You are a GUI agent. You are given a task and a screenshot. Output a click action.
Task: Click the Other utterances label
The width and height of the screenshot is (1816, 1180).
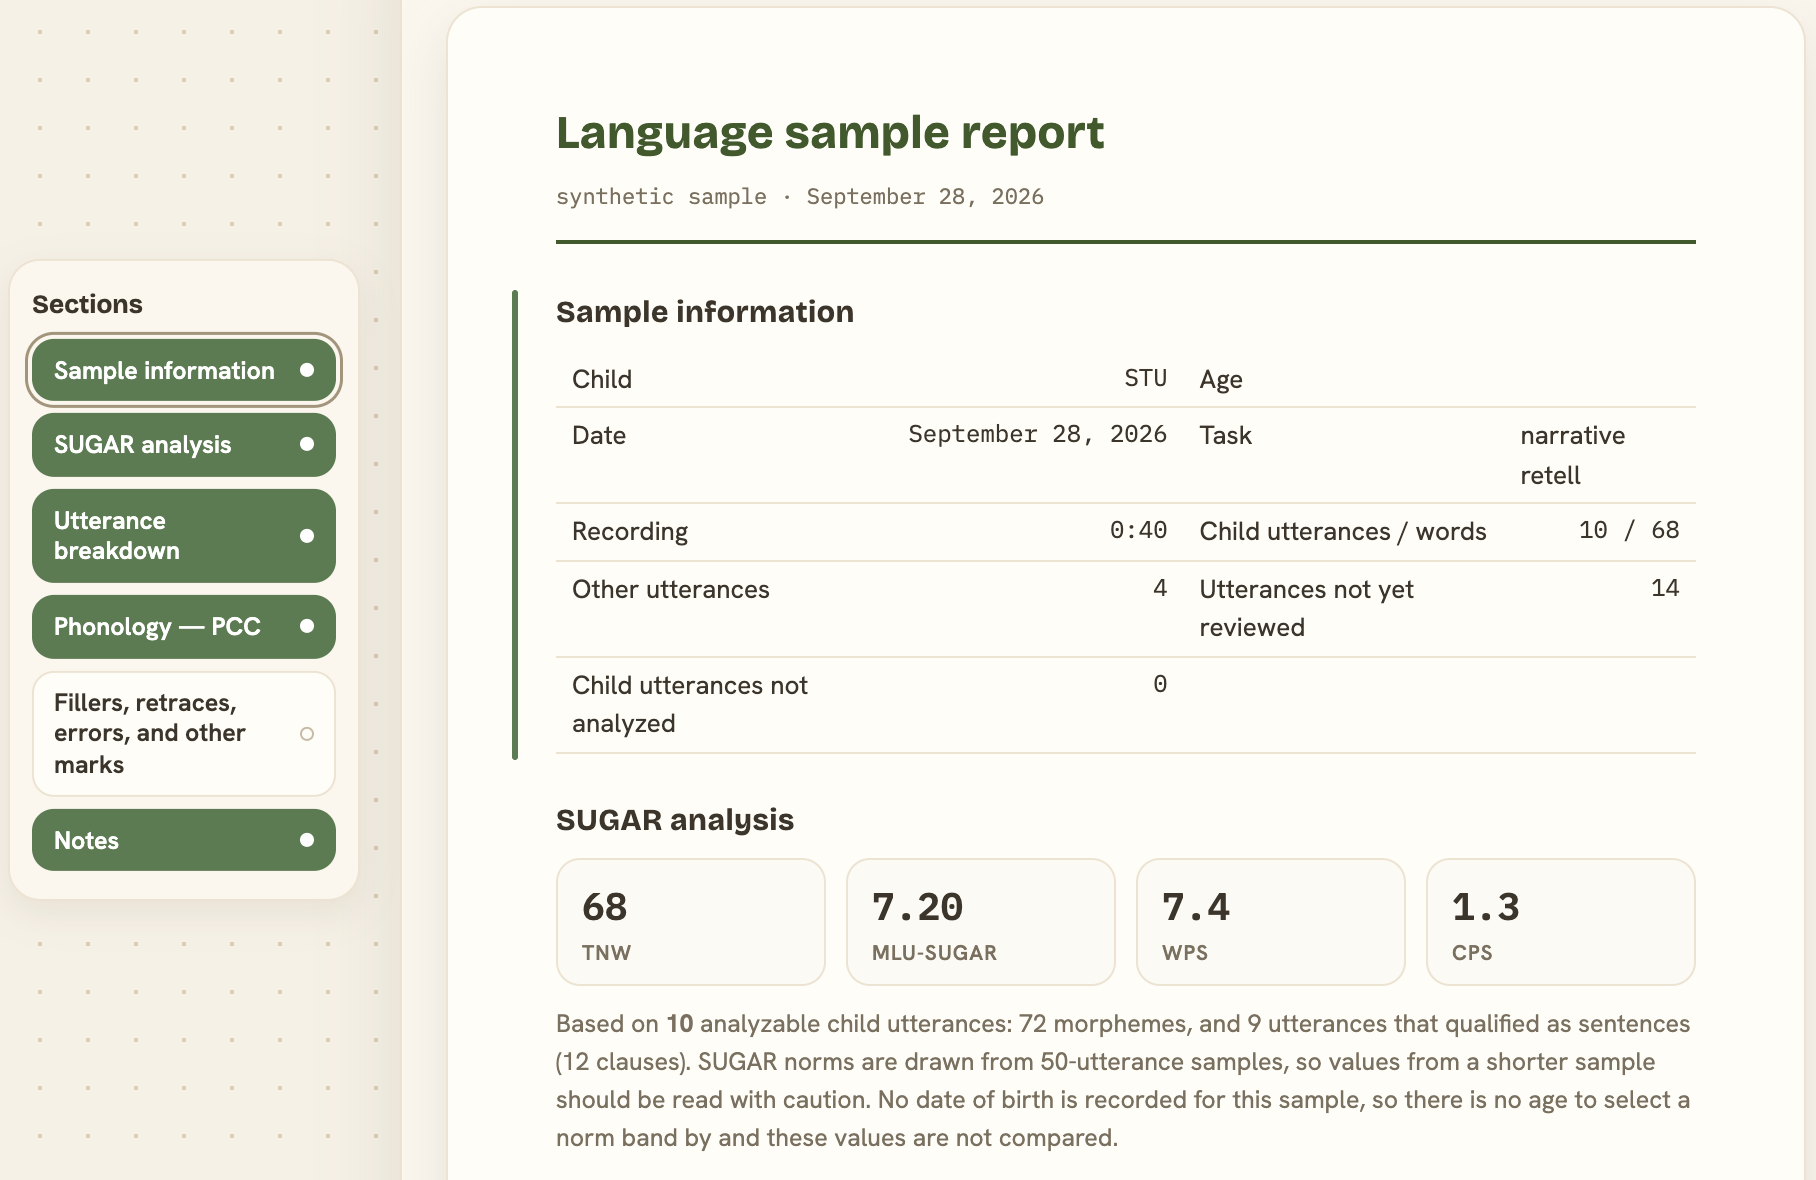tap(671, 590)
